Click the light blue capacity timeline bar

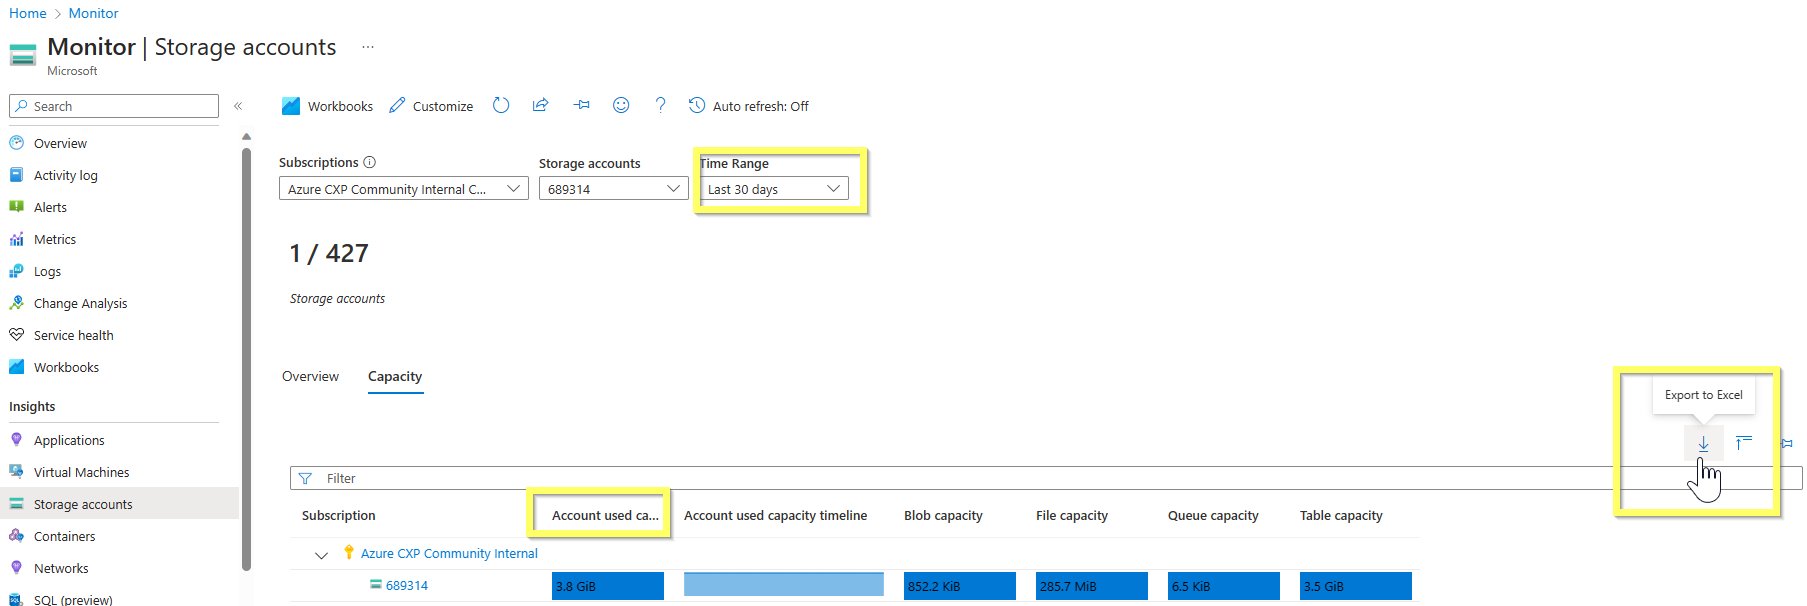[784, 584]
